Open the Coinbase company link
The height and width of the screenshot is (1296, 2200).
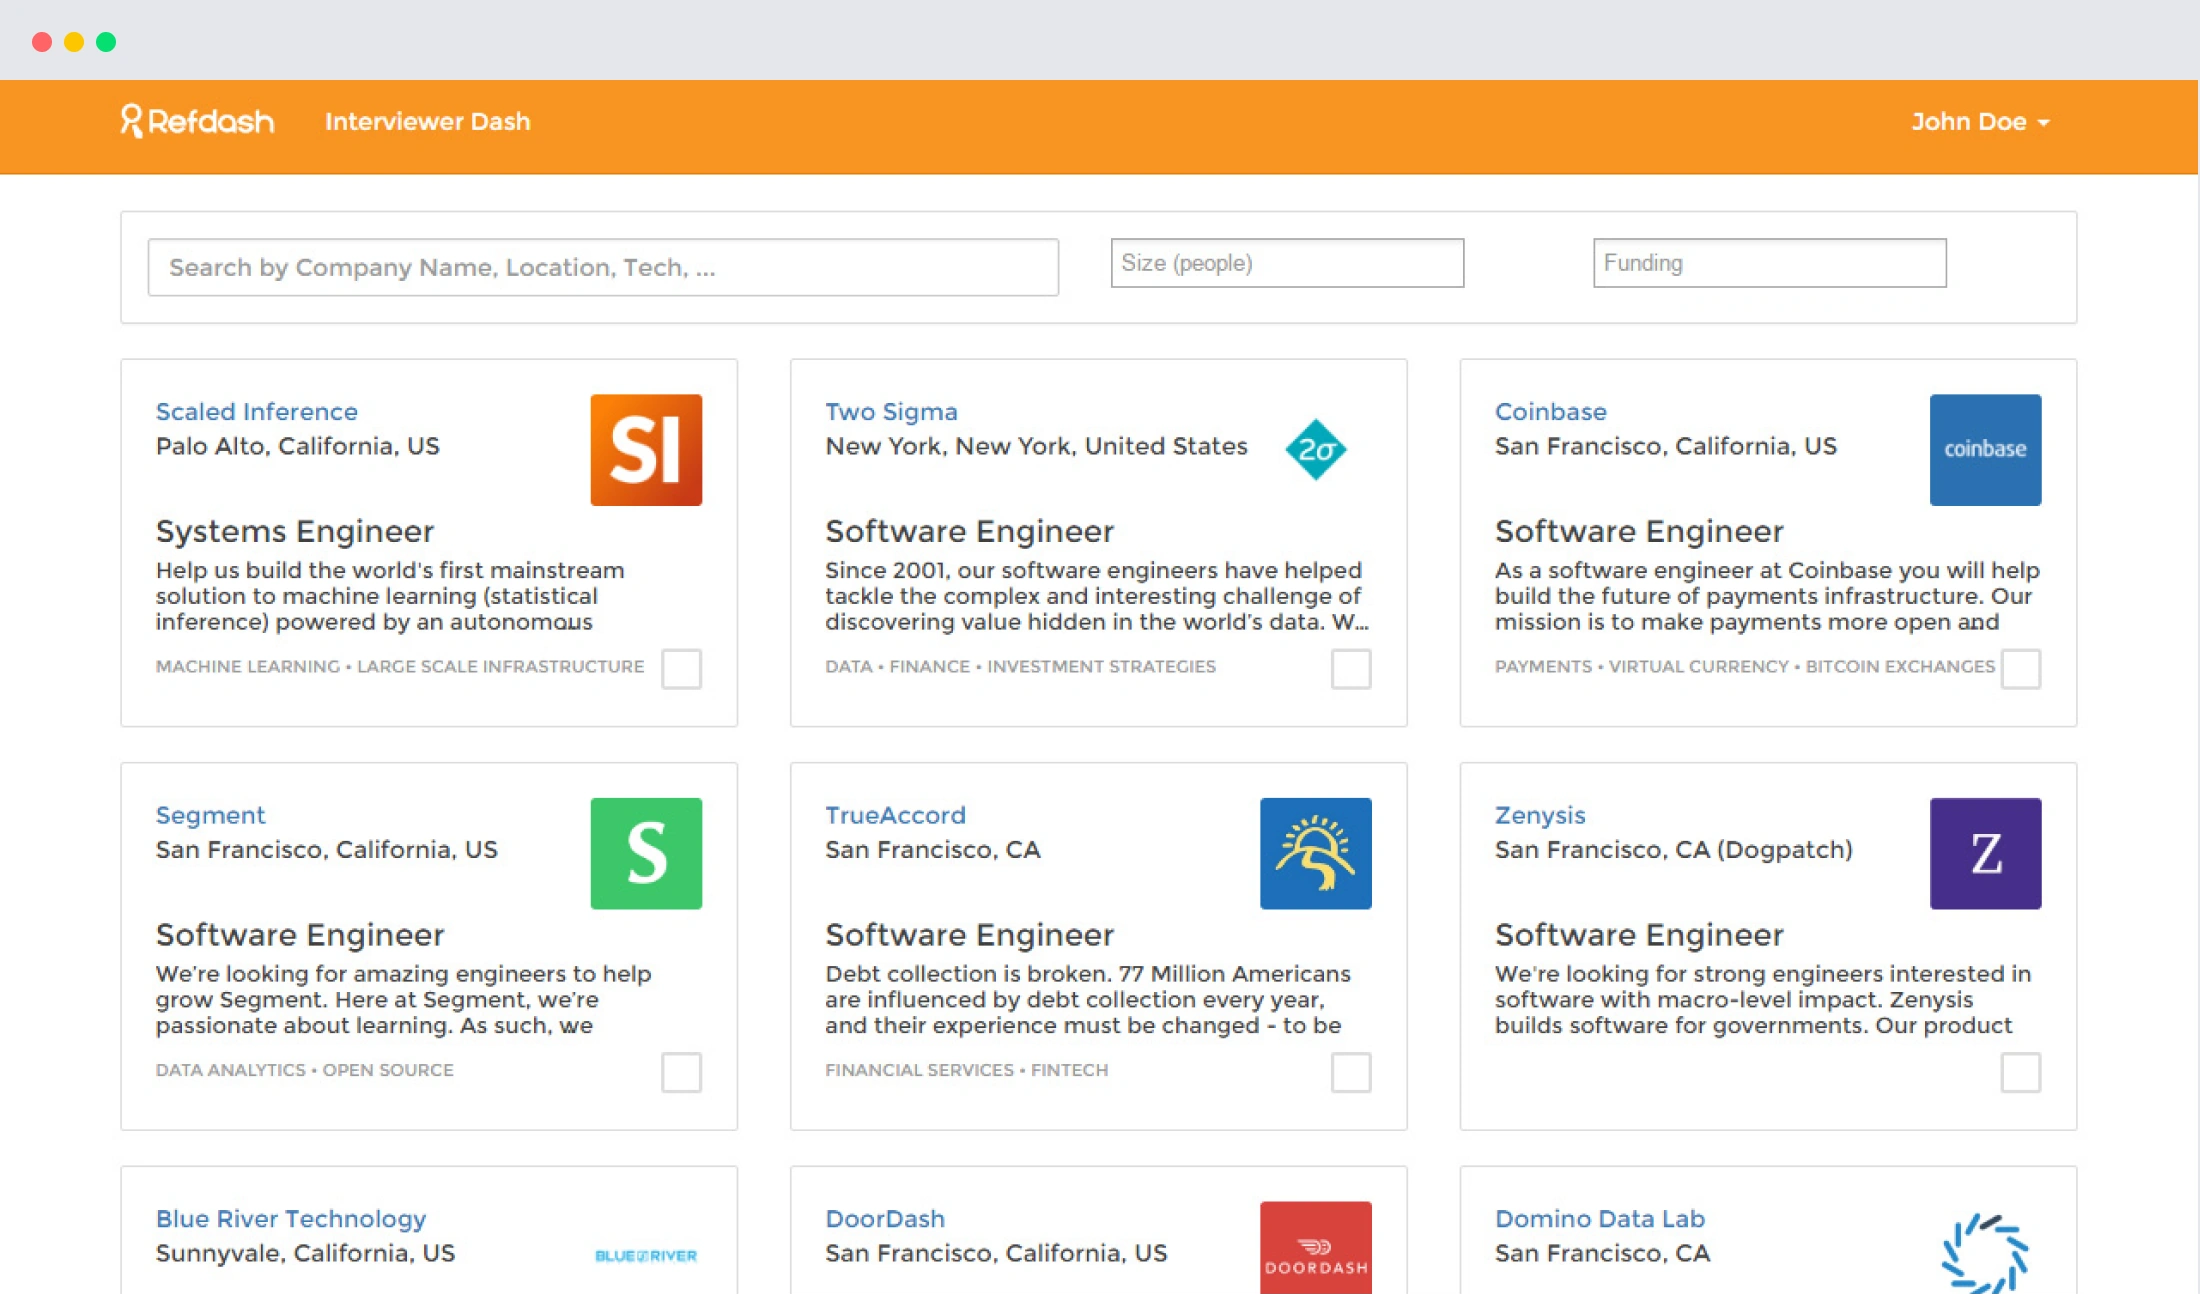[1550, 411]
